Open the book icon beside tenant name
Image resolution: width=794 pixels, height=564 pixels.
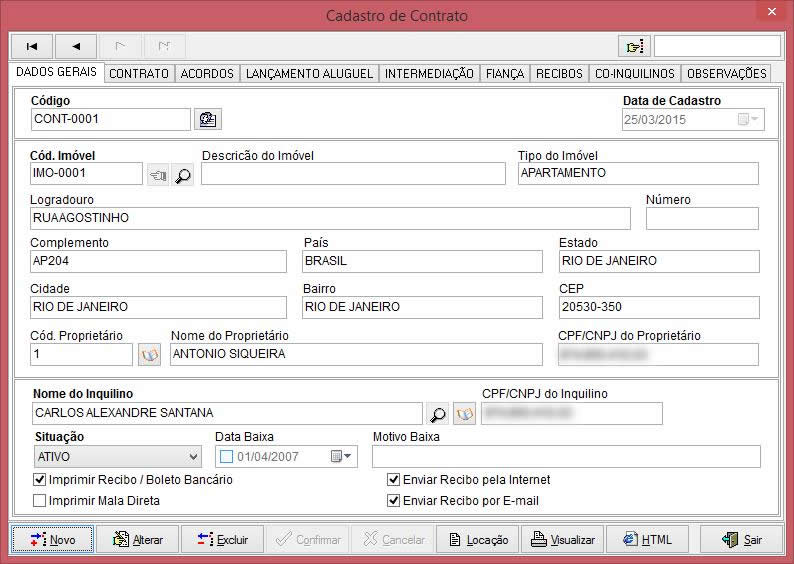[464, 413]
